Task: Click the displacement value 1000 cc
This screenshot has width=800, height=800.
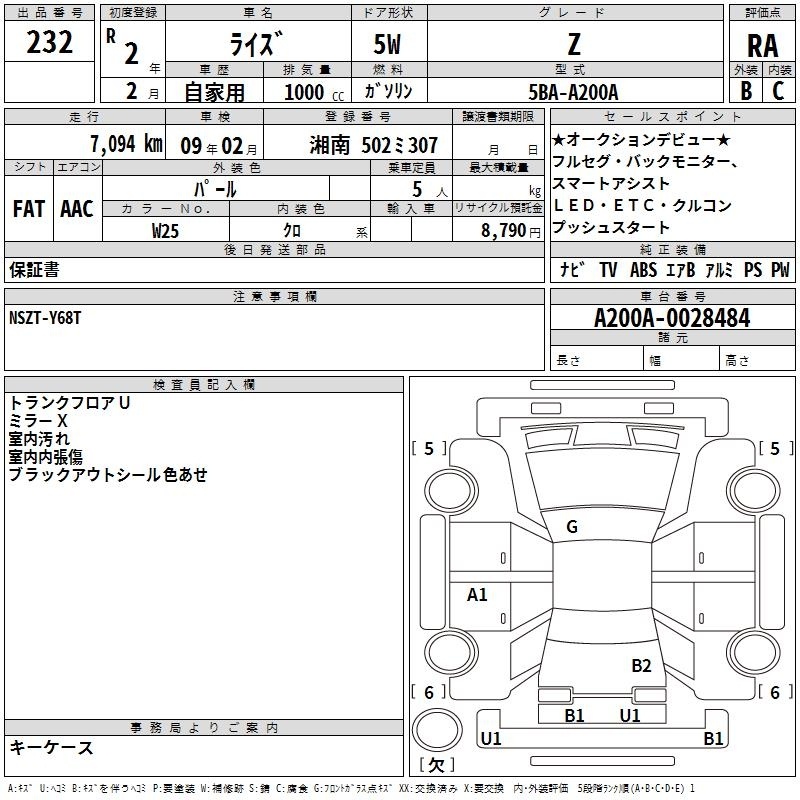Action: [314, 92]
